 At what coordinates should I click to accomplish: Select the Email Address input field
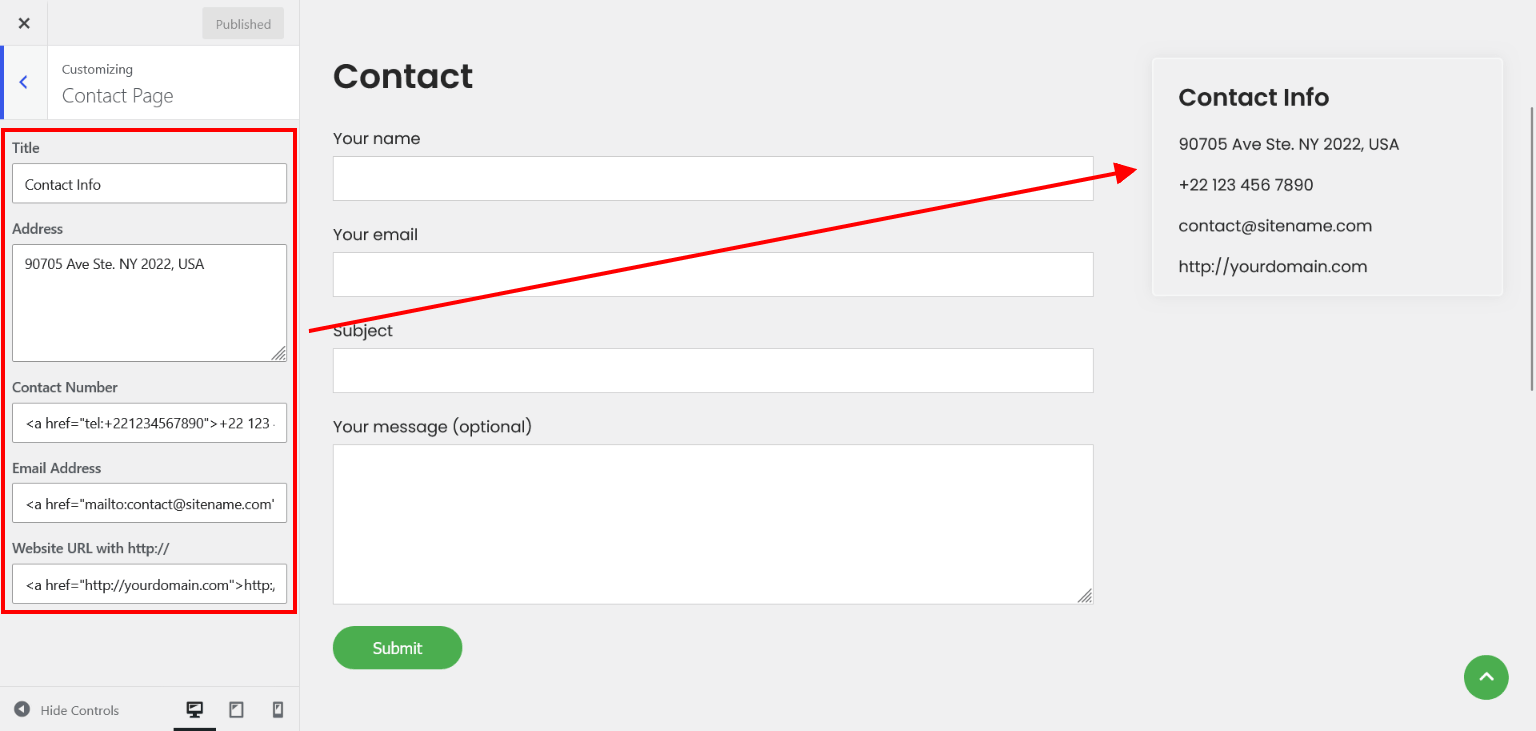149,504
